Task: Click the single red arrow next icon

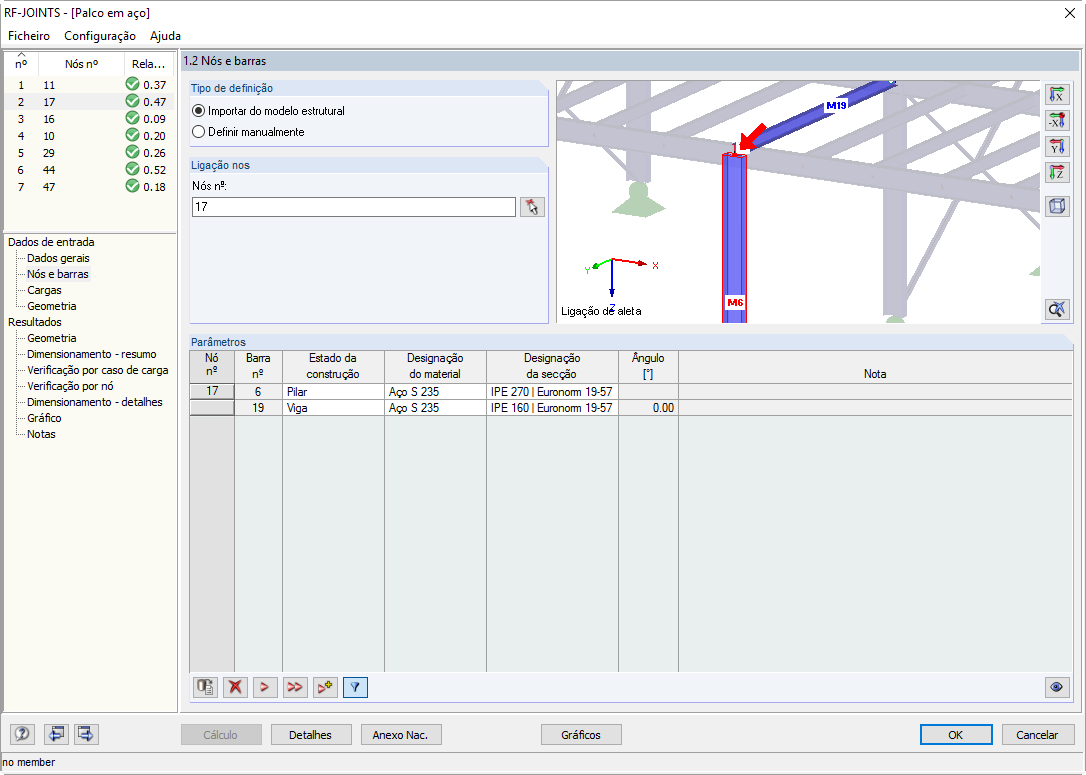Action: point(265,687)
